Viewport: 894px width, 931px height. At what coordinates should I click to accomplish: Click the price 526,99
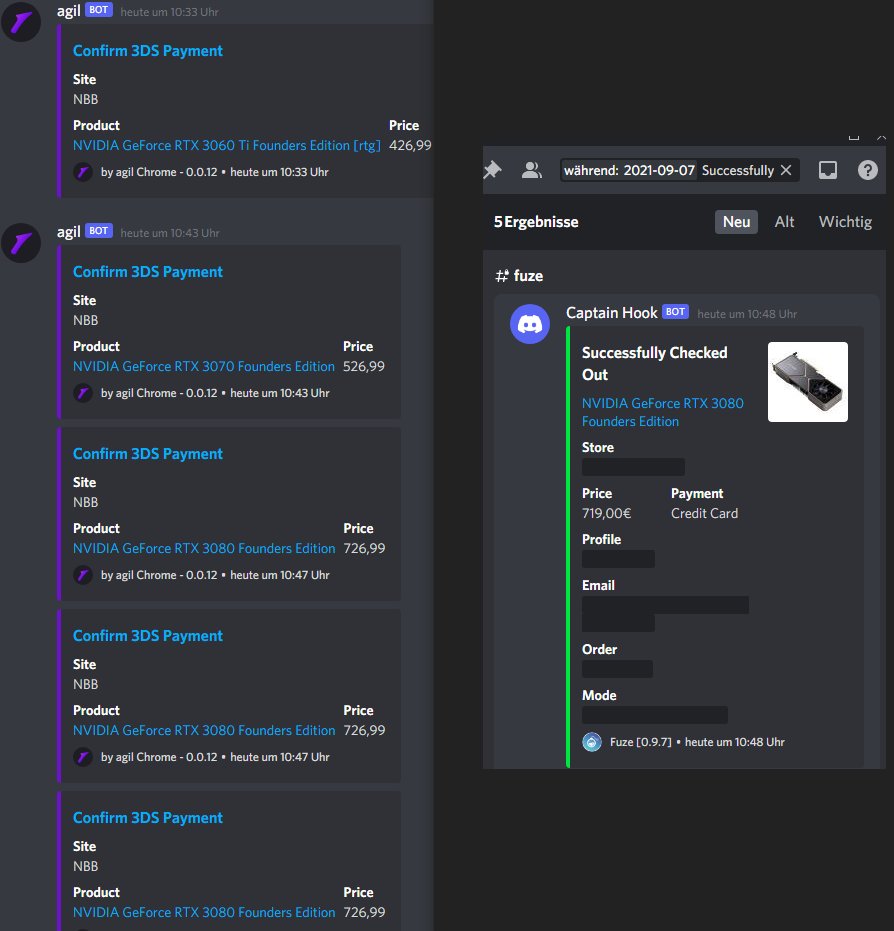pos(364,366)
